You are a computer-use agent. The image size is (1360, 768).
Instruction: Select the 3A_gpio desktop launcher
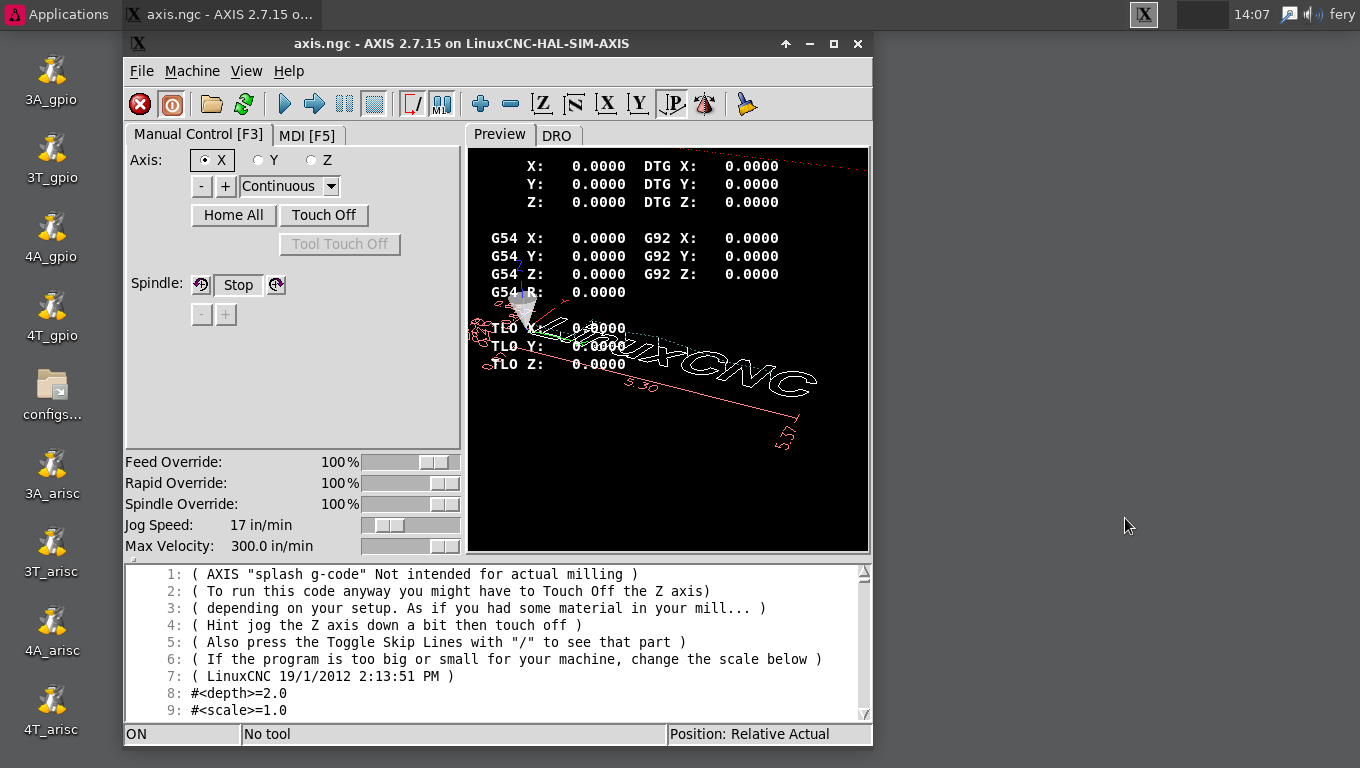51,80
